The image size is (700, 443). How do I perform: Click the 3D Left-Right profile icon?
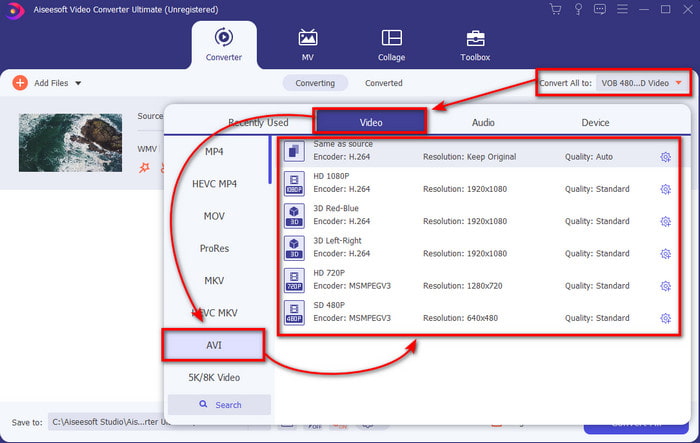[x=294, y=248]
